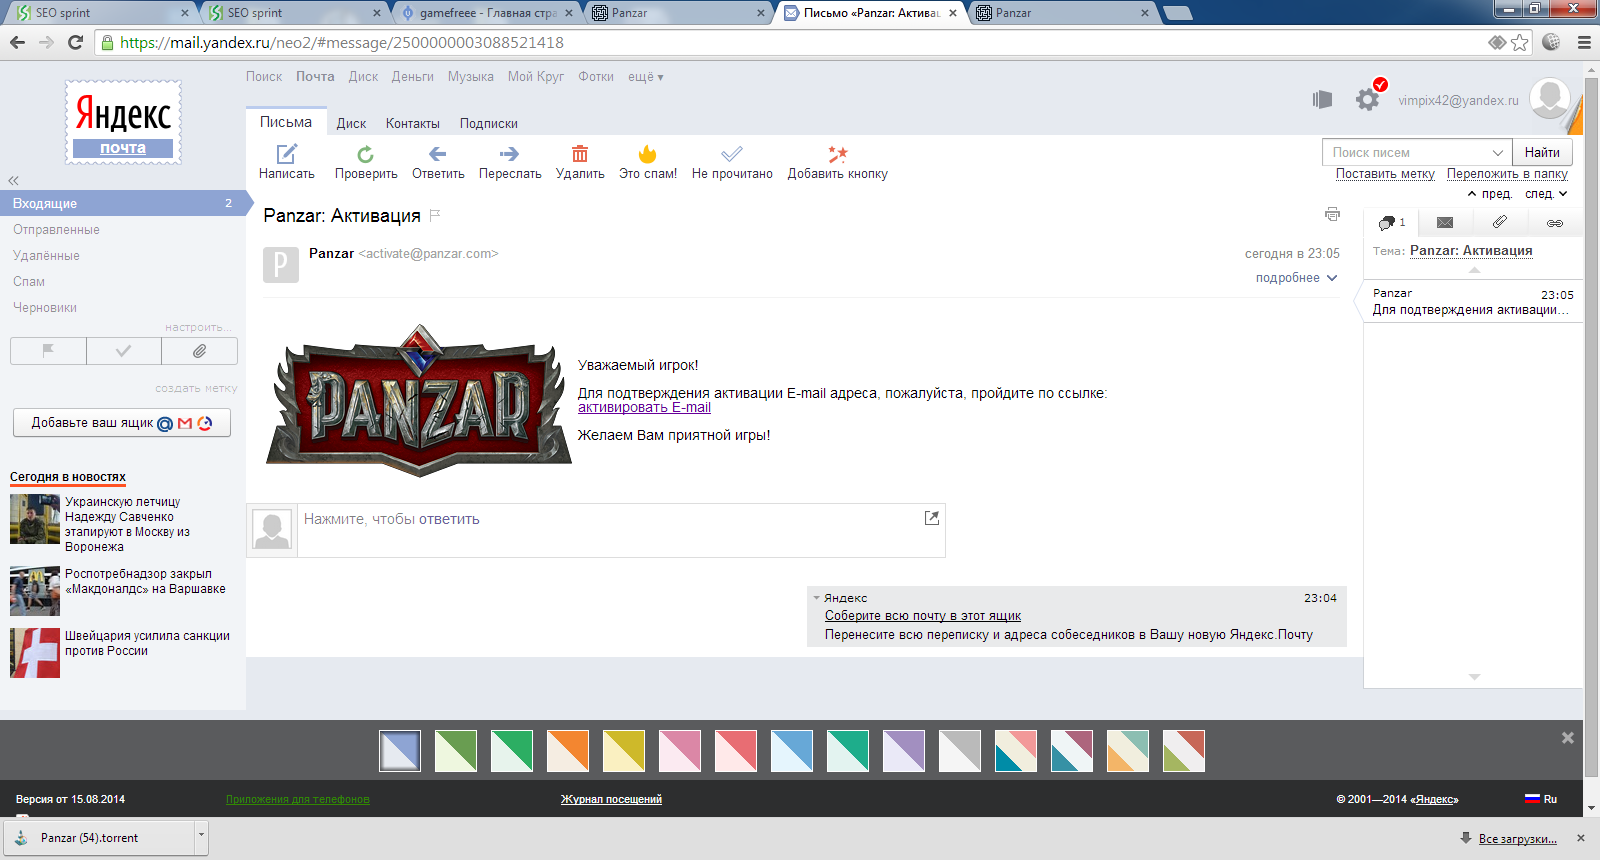Open Panzar (54).torrent downloaded file

point(99,838)
